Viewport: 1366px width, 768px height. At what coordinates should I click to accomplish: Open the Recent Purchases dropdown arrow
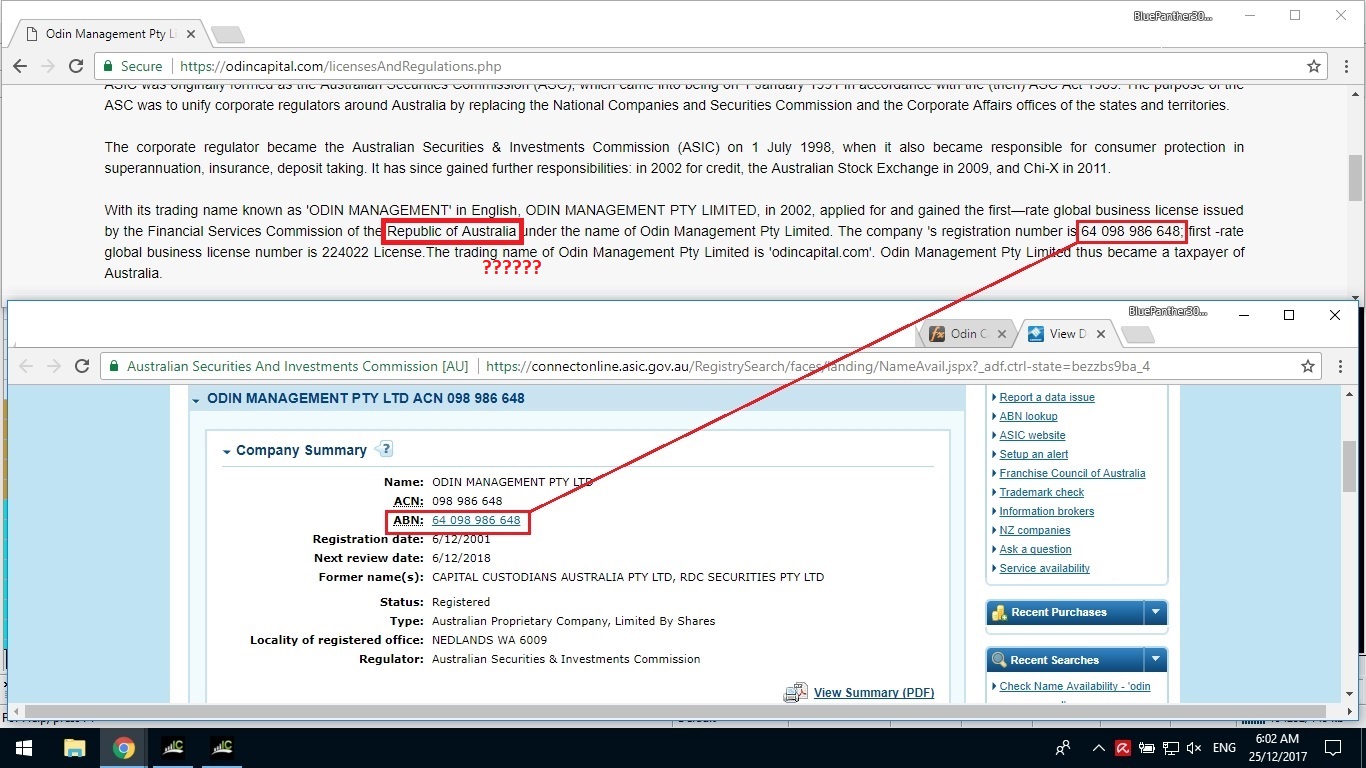(1156, 612)
